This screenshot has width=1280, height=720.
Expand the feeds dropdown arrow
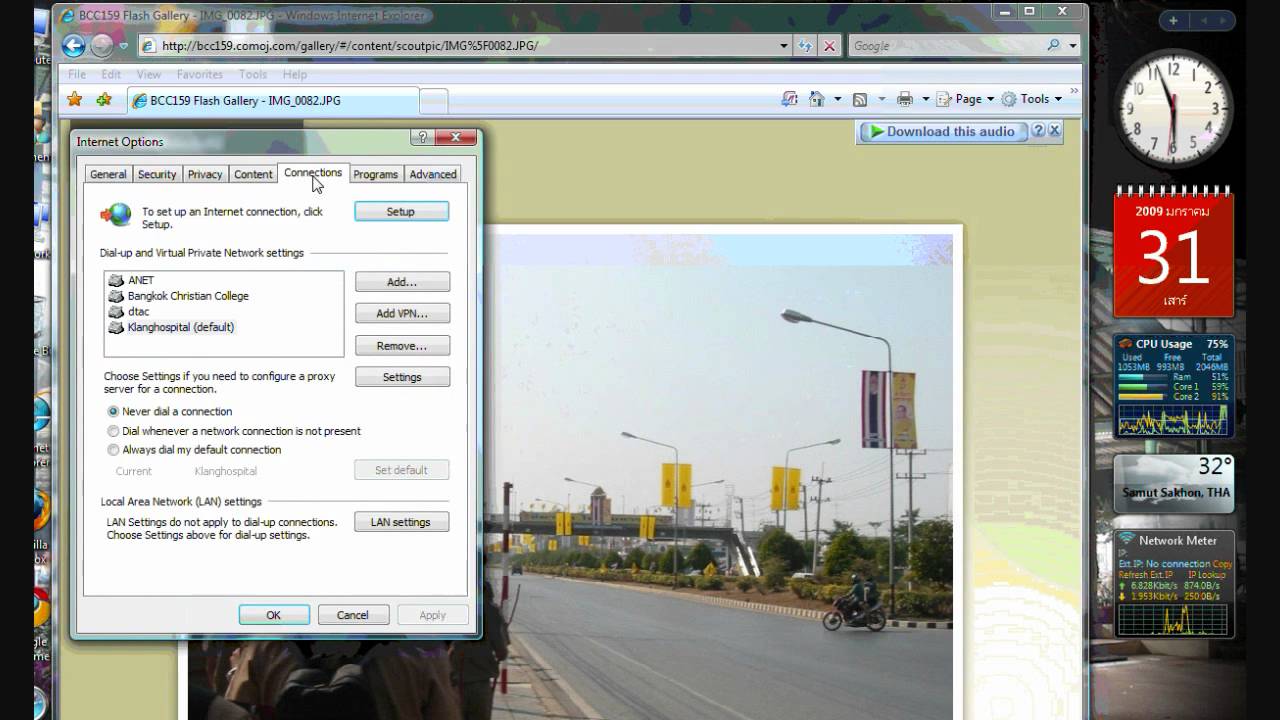[x=881, y=99]
